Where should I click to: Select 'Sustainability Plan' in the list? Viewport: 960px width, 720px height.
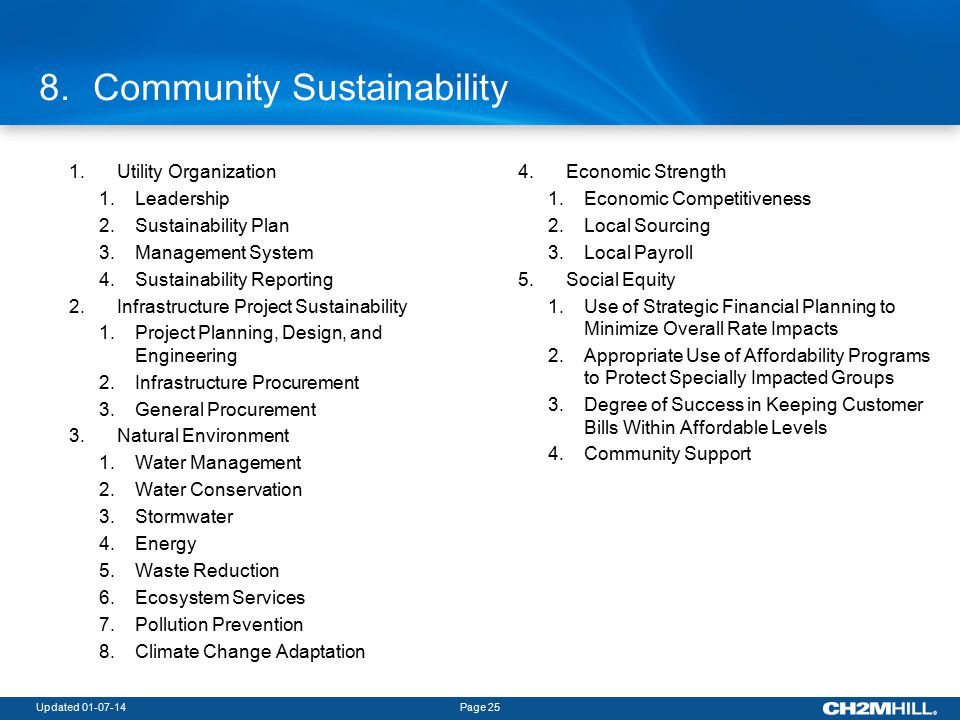point(212,225)
